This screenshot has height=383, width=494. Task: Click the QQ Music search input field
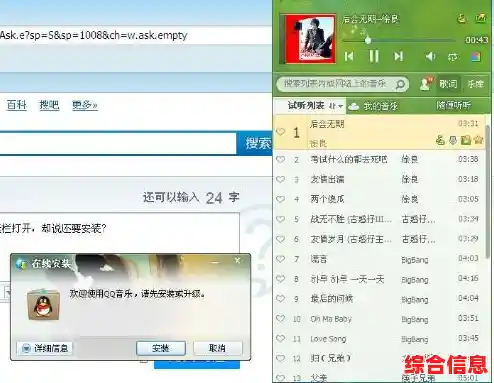(338, 84)
